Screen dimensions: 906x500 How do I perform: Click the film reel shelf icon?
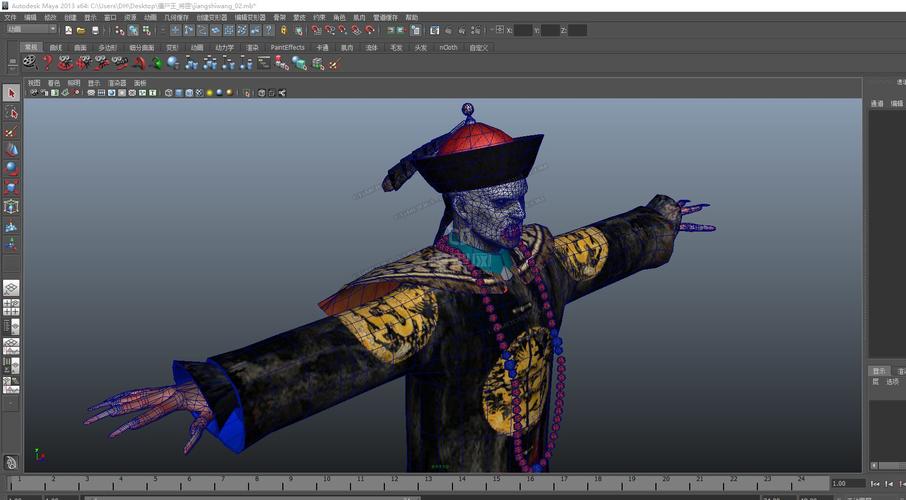click(29, 62)
